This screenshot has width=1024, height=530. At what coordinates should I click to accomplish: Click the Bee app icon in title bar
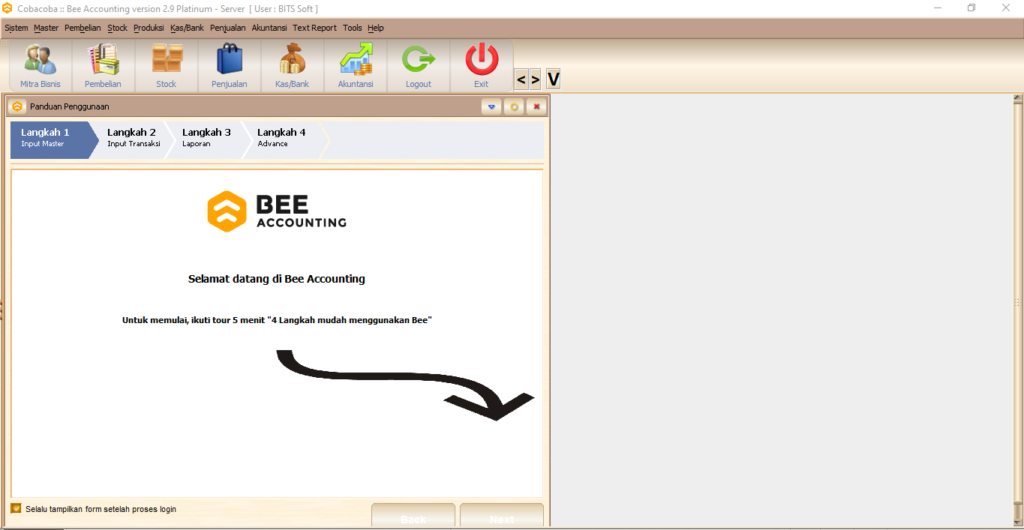coord(7,8)
